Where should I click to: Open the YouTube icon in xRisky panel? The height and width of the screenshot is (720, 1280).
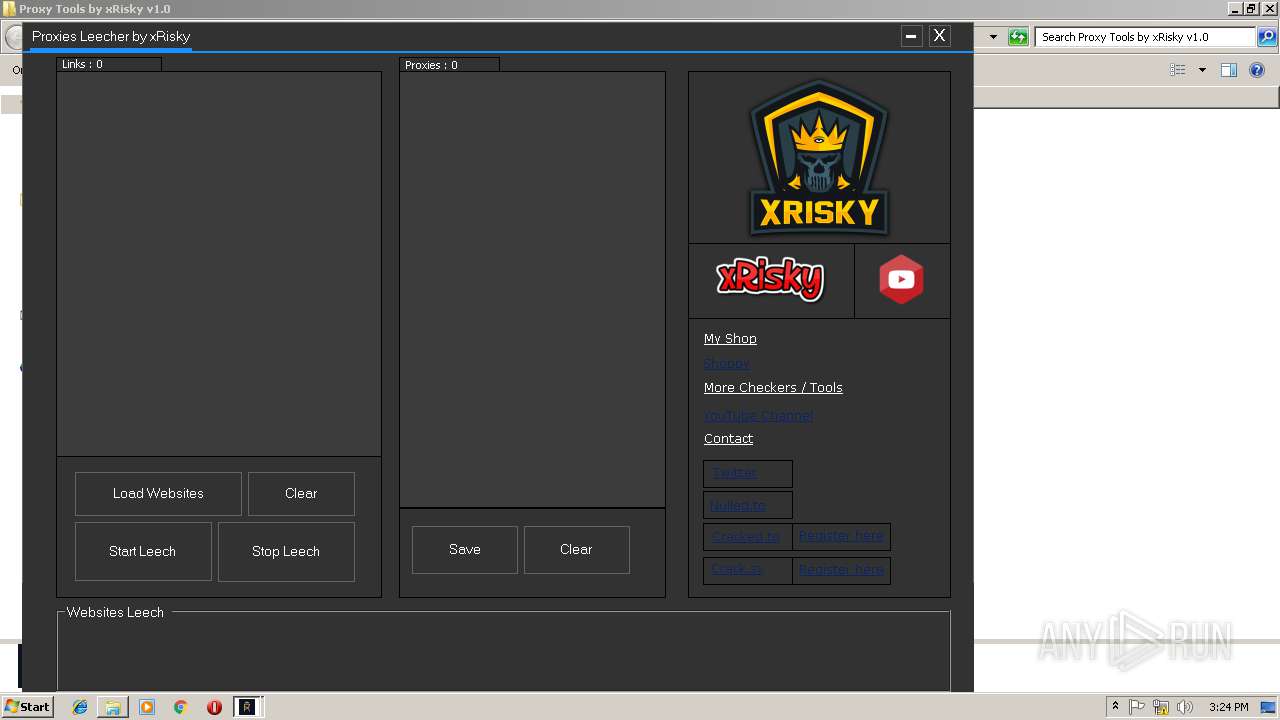click(901, 280)
